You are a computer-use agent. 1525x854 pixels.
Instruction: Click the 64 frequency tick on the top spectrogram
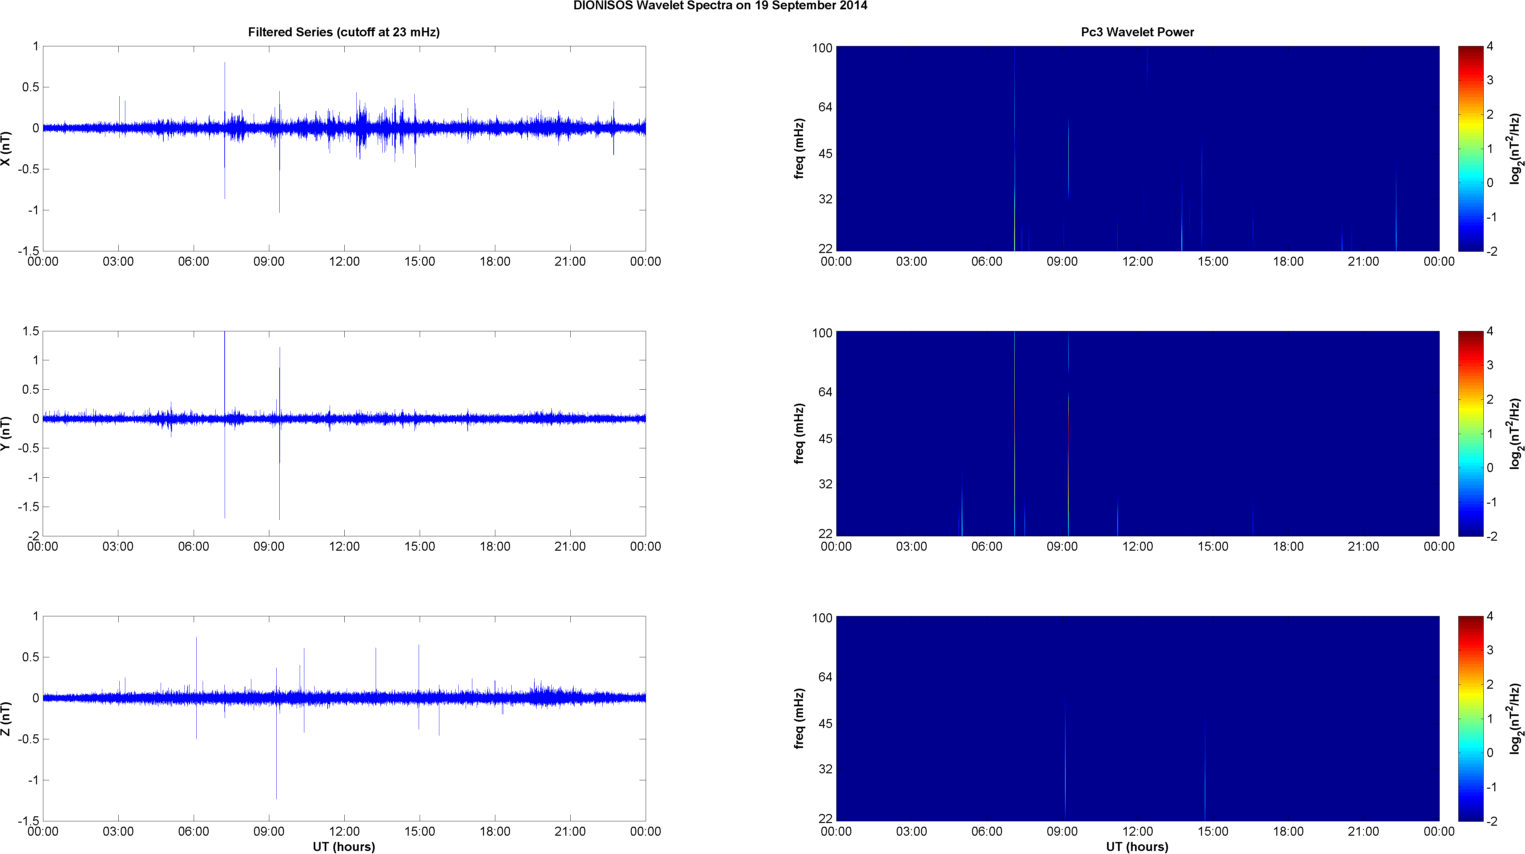pos(824,107)
